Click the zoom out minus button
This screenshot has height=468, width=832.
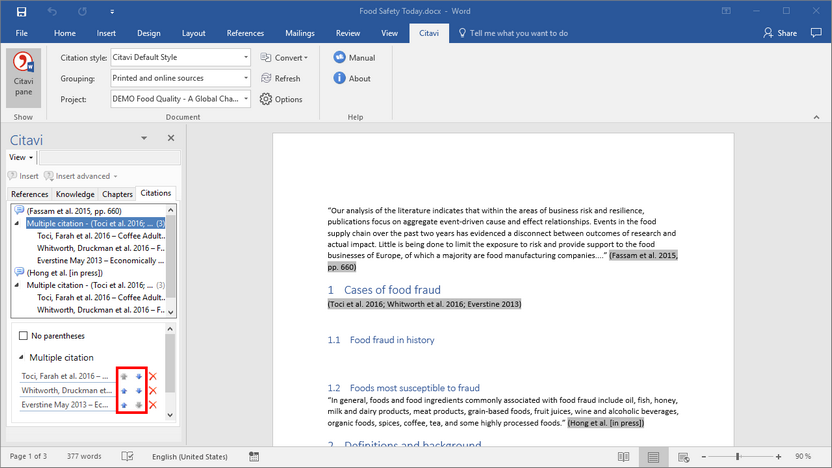[704, 456]
